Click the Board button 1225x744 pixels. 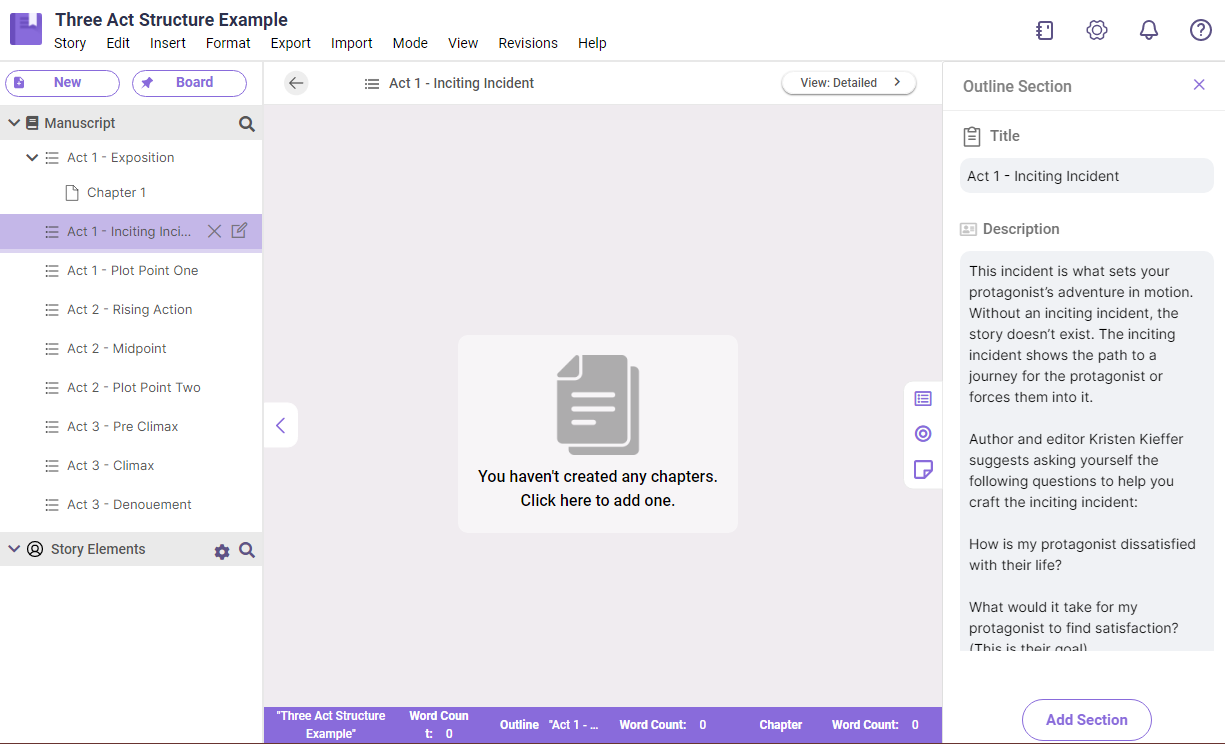pyautogui.click(x=189, y=83)
